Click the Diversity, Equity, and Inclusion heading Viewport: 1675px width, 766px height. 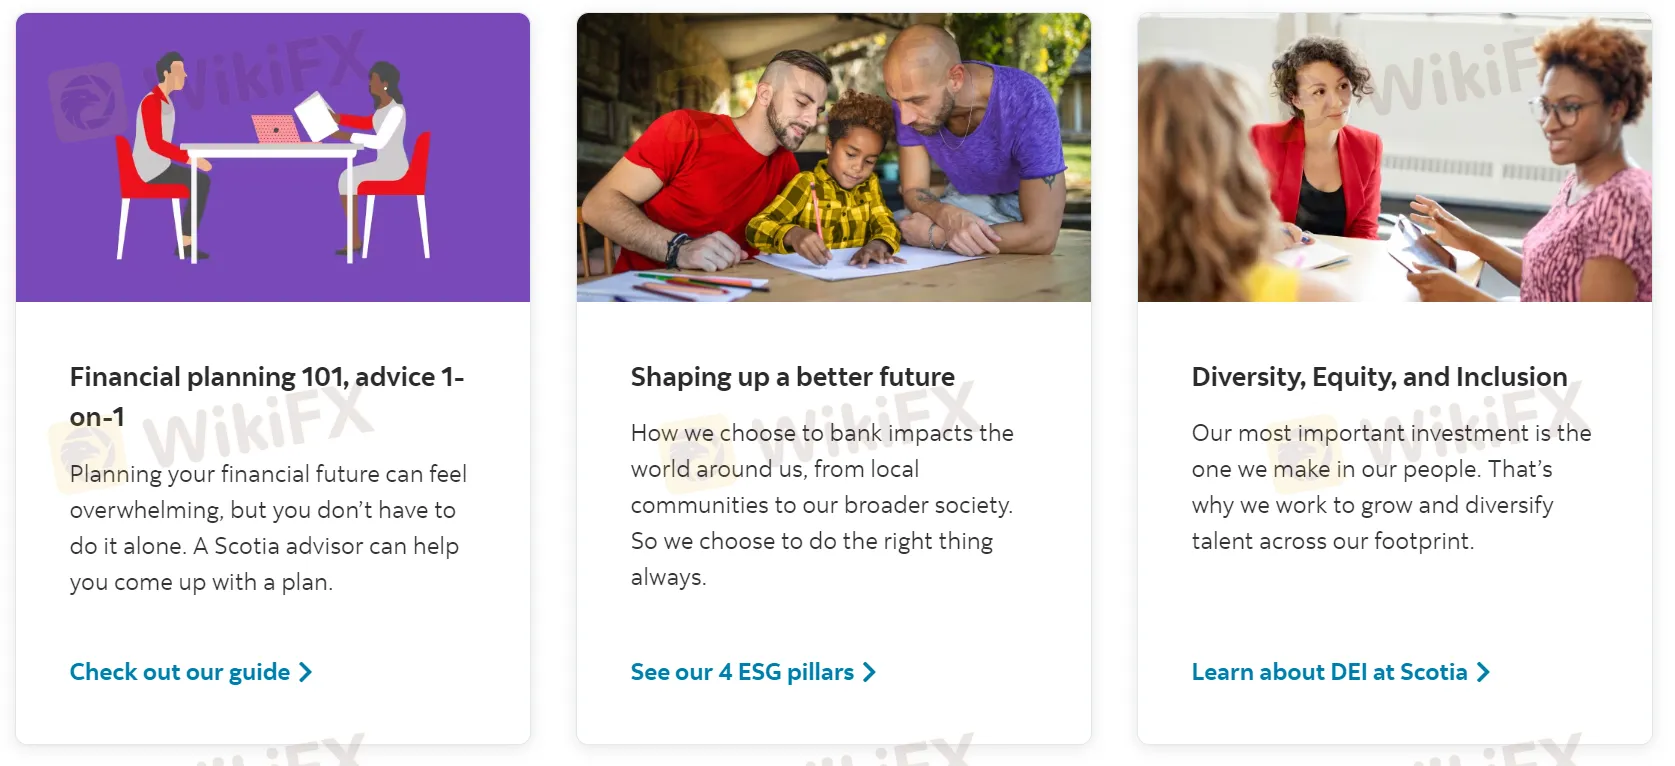[1379, 377]
